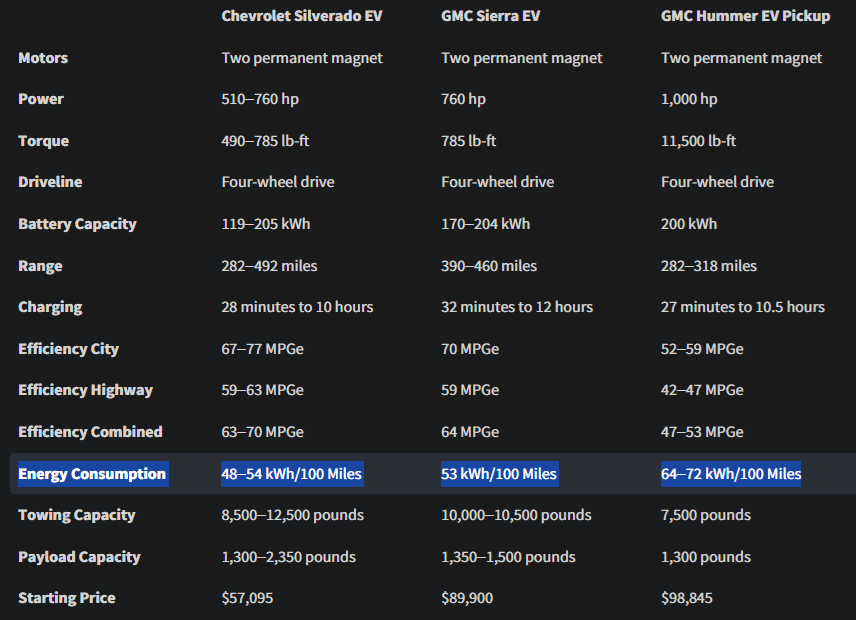Click the Starting Price row label
The width and height of the screenshot is (856, 620).
(x=67, y=598)
